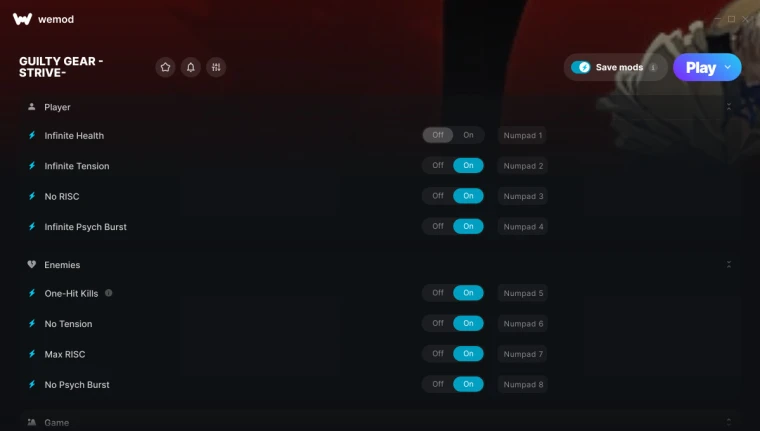This screenshot has width=760, height=431.
Task: Favorite the game with the star icon
Action: (165, 67)
